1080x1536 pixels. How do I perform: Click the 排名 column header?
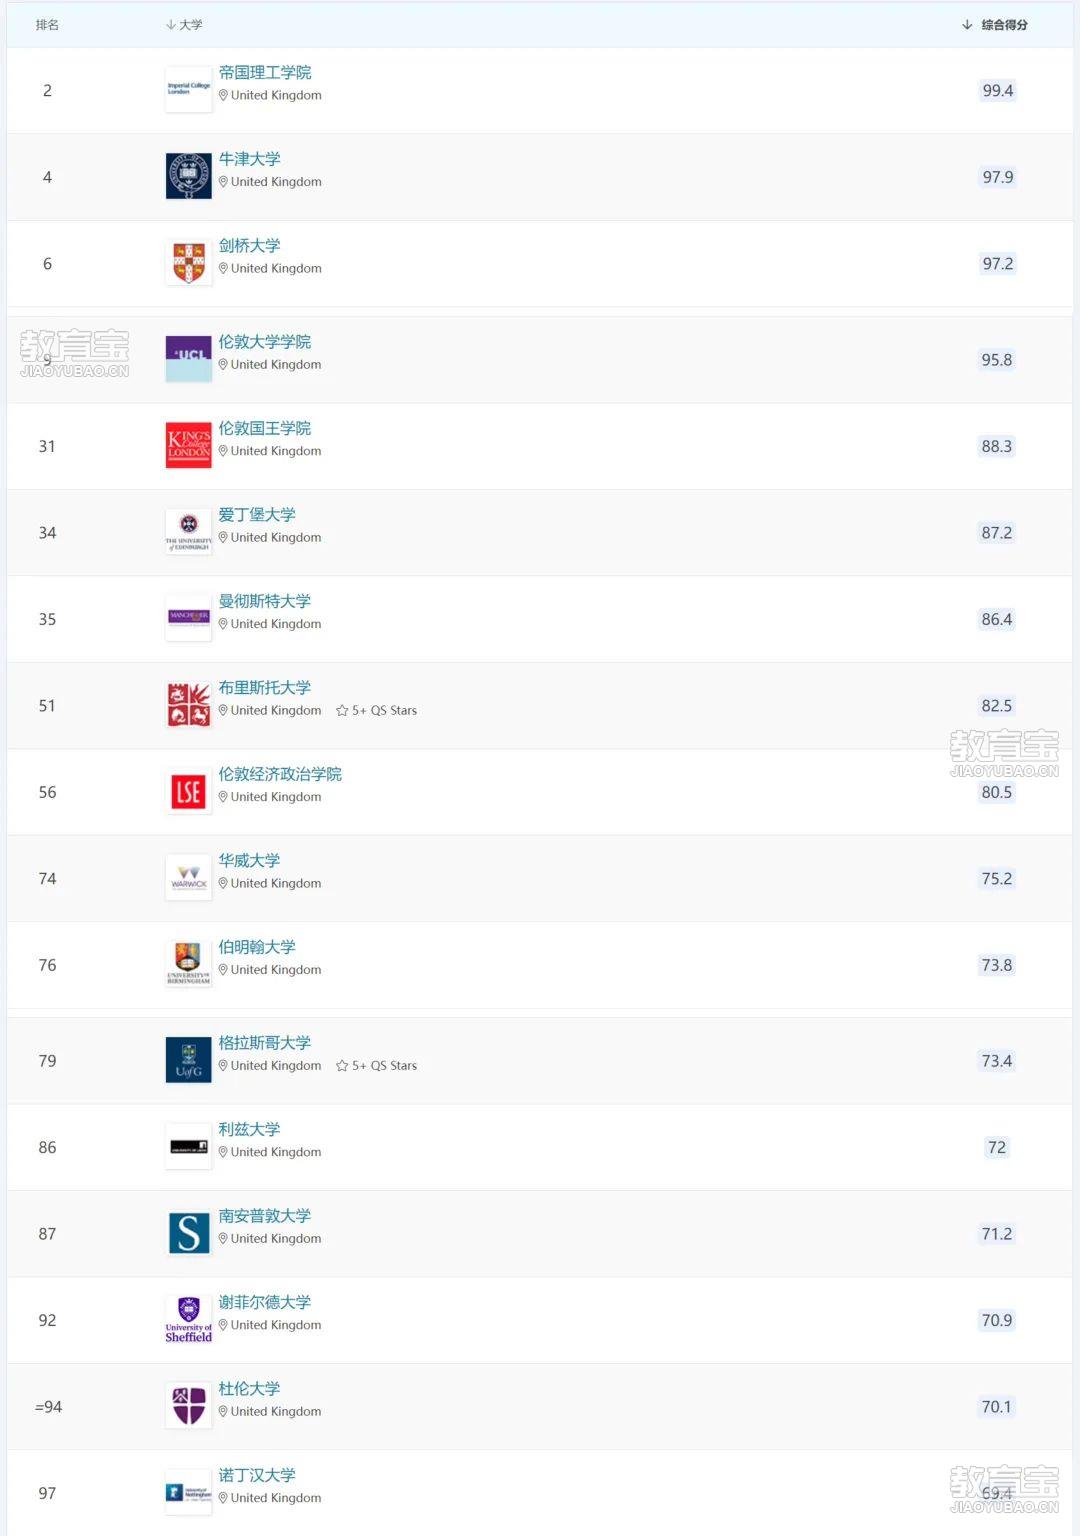(x=47, y=25)
